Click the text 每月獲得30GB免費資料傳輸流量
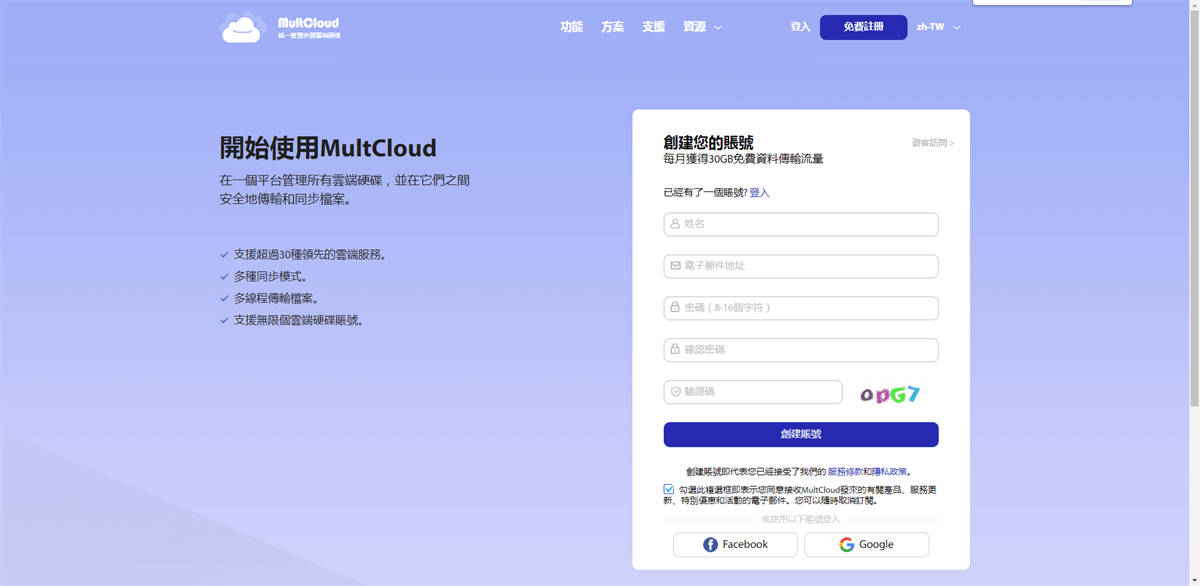This screenshot has width=1200, height=586. click(743, 159)
